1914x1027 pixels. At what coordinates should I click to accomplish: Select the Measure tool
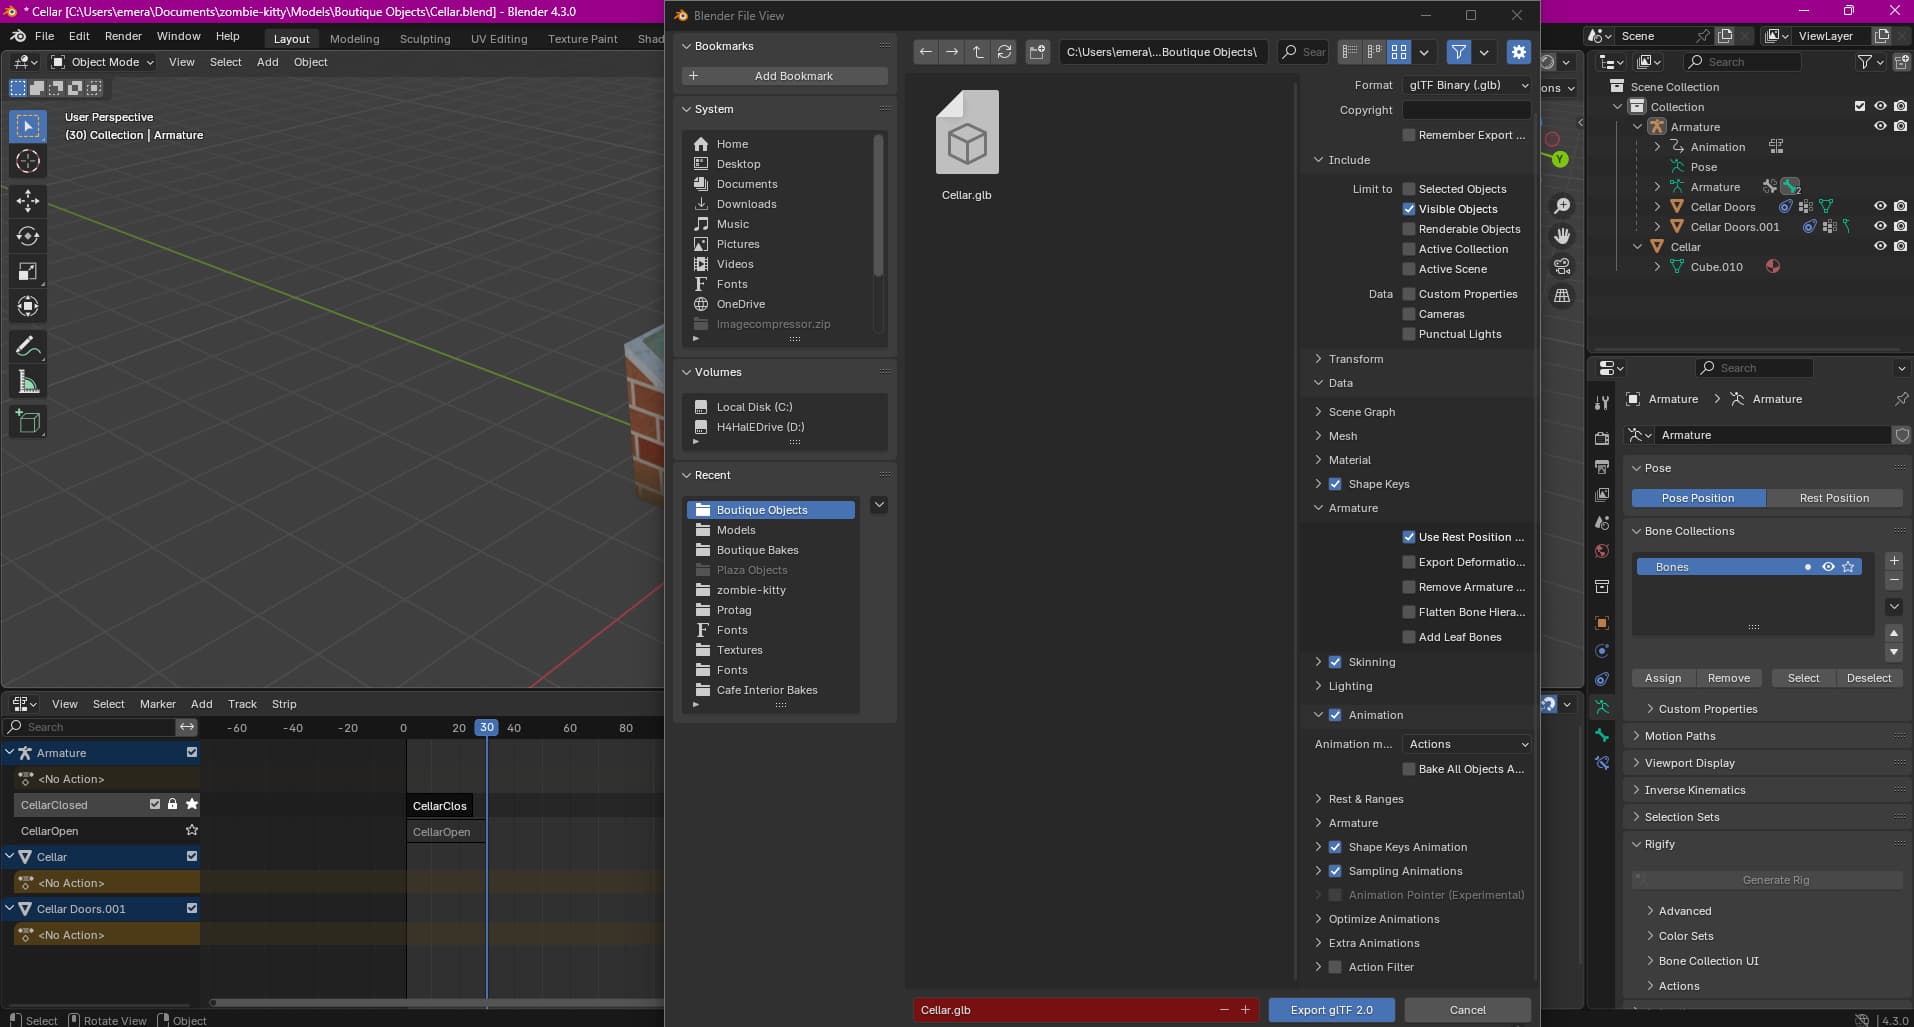[28, 381]
